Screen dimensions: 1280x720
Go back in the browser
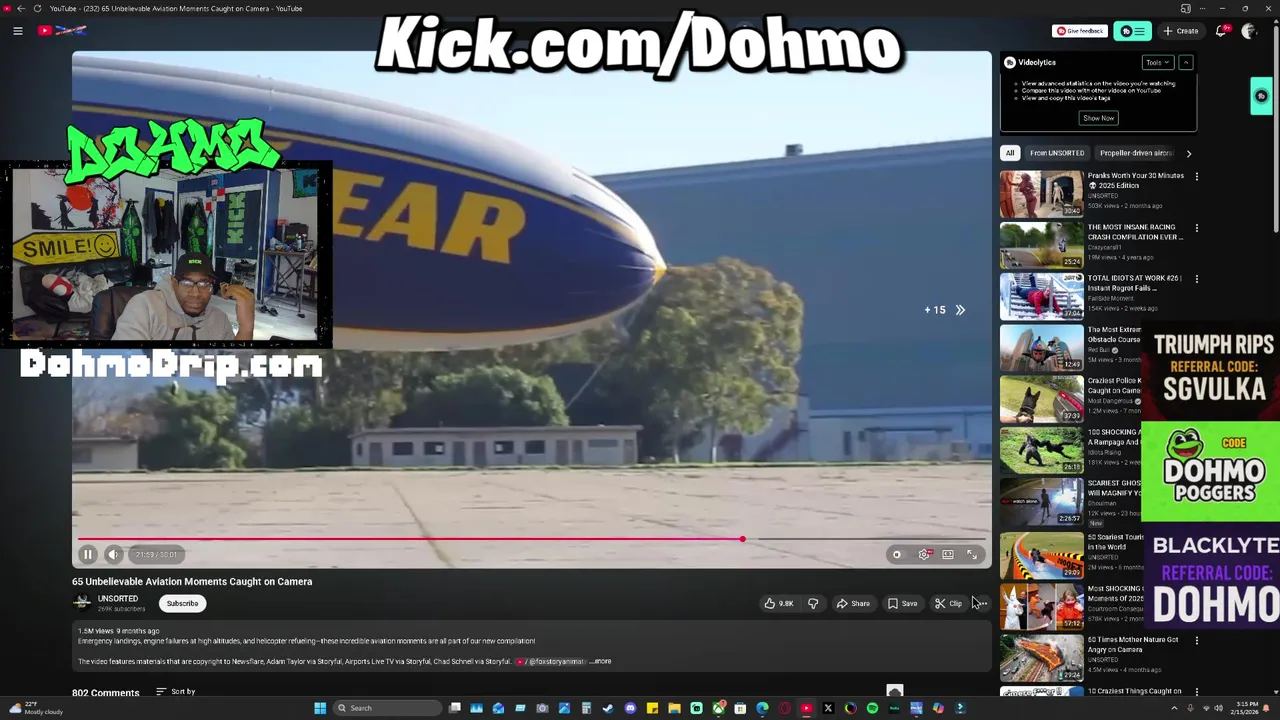(x=20, y=8)
